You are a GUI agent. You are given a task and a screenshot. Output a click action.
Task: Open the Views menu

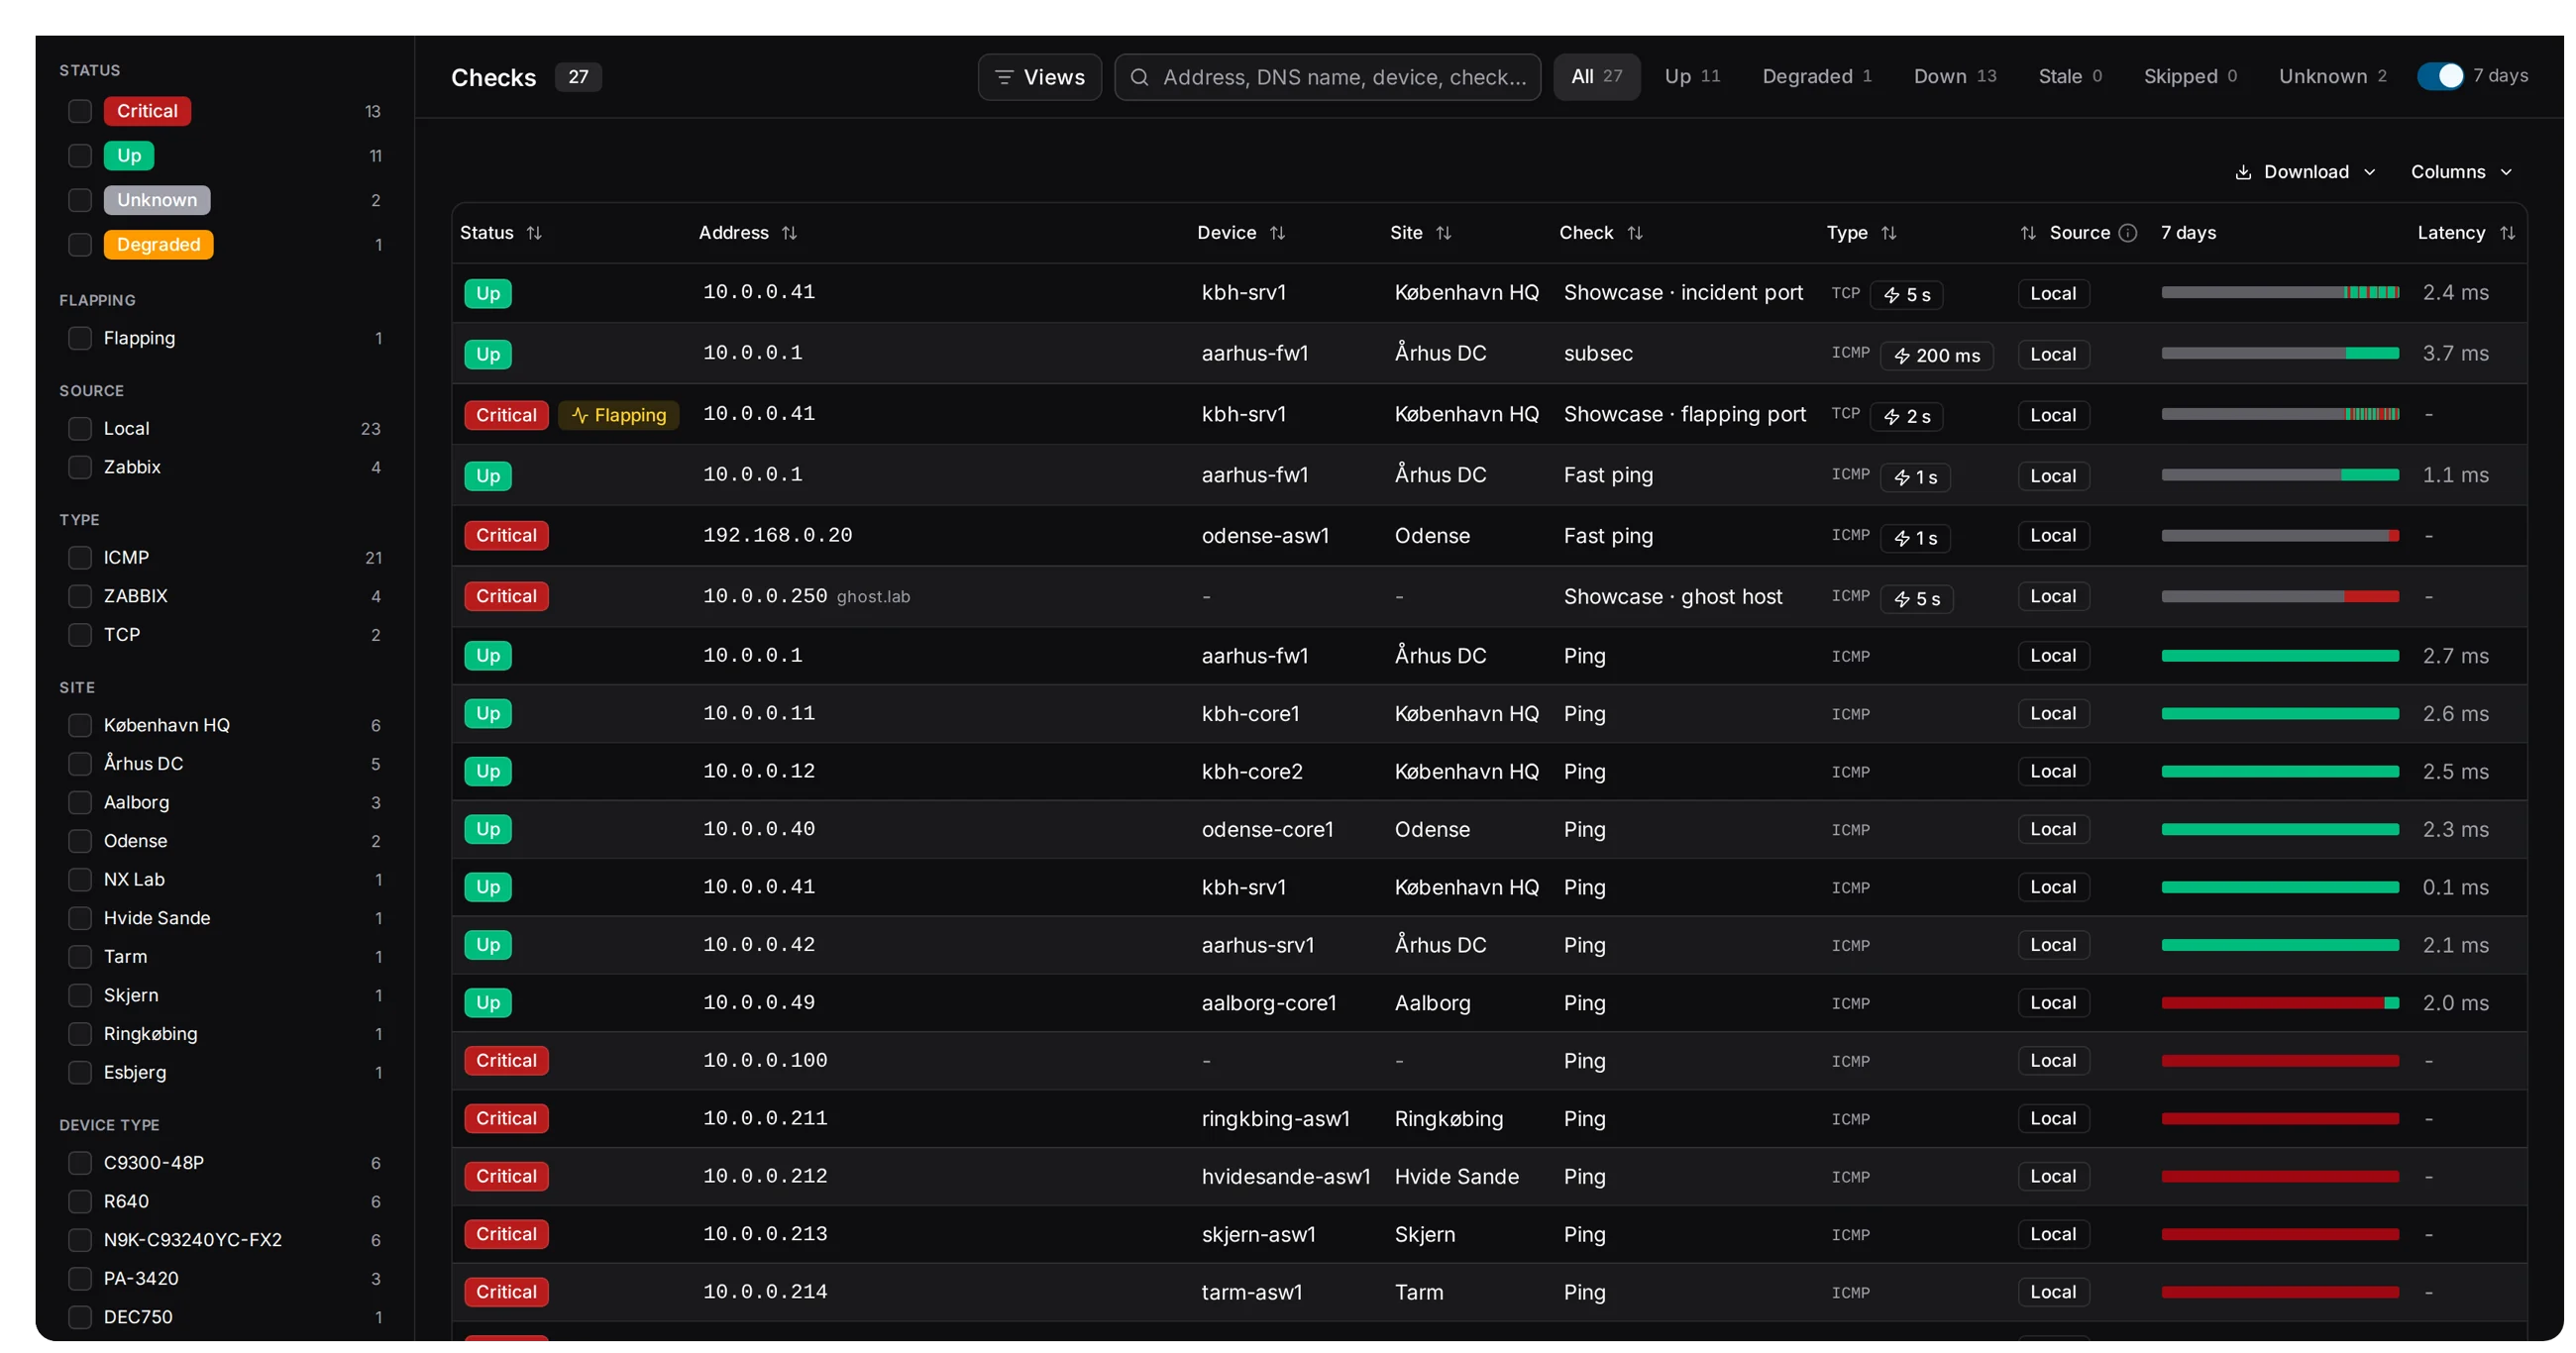coord(1039,77)
